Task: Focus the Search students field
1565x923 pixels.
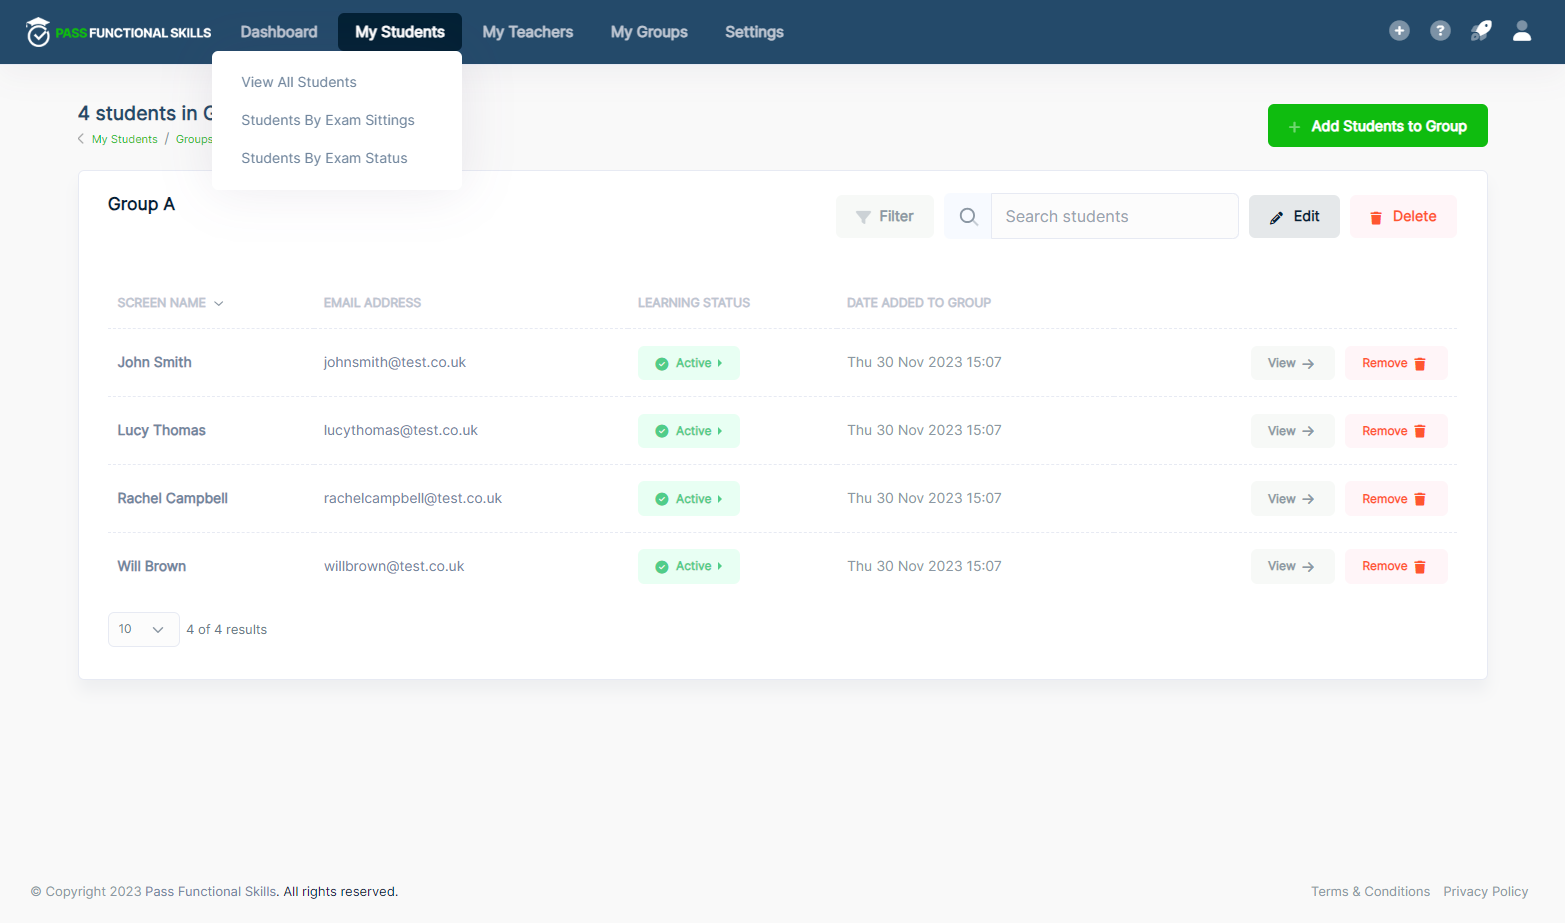Action: coord(1114,216)
